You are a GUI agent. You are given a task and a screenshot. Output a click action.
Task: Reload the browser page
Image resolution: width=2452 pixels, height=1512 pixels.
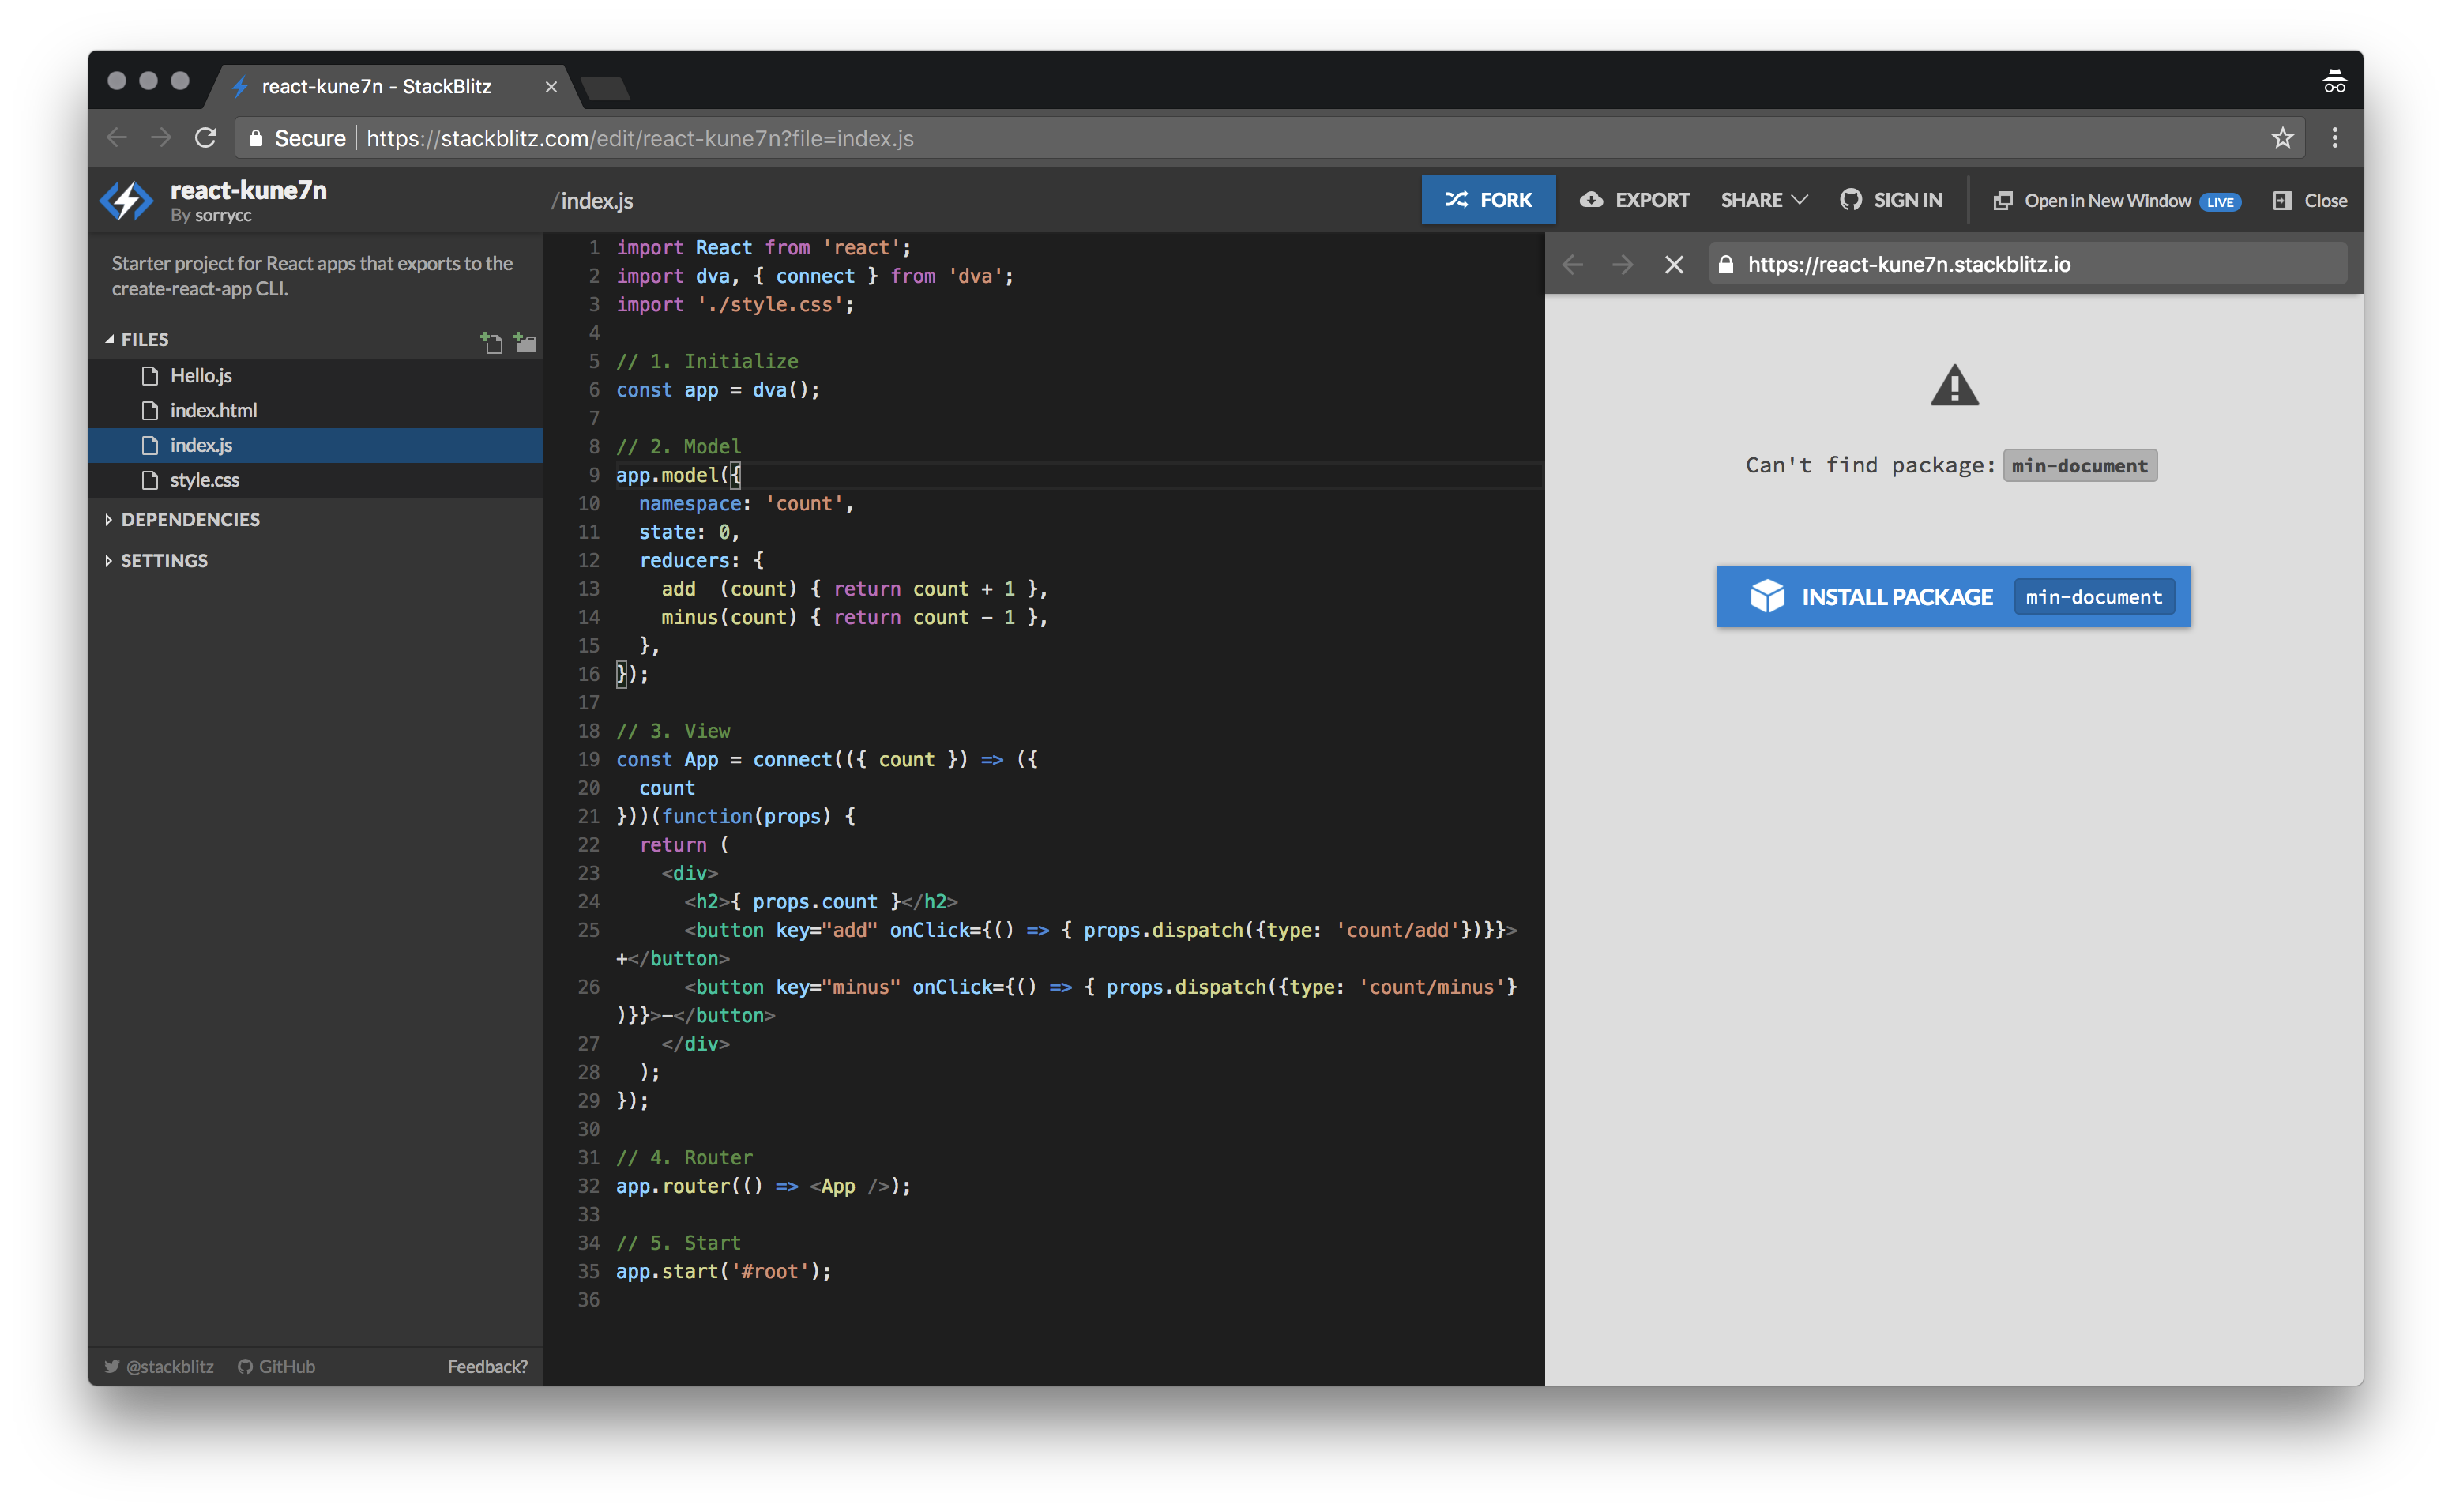pos(206,138)
